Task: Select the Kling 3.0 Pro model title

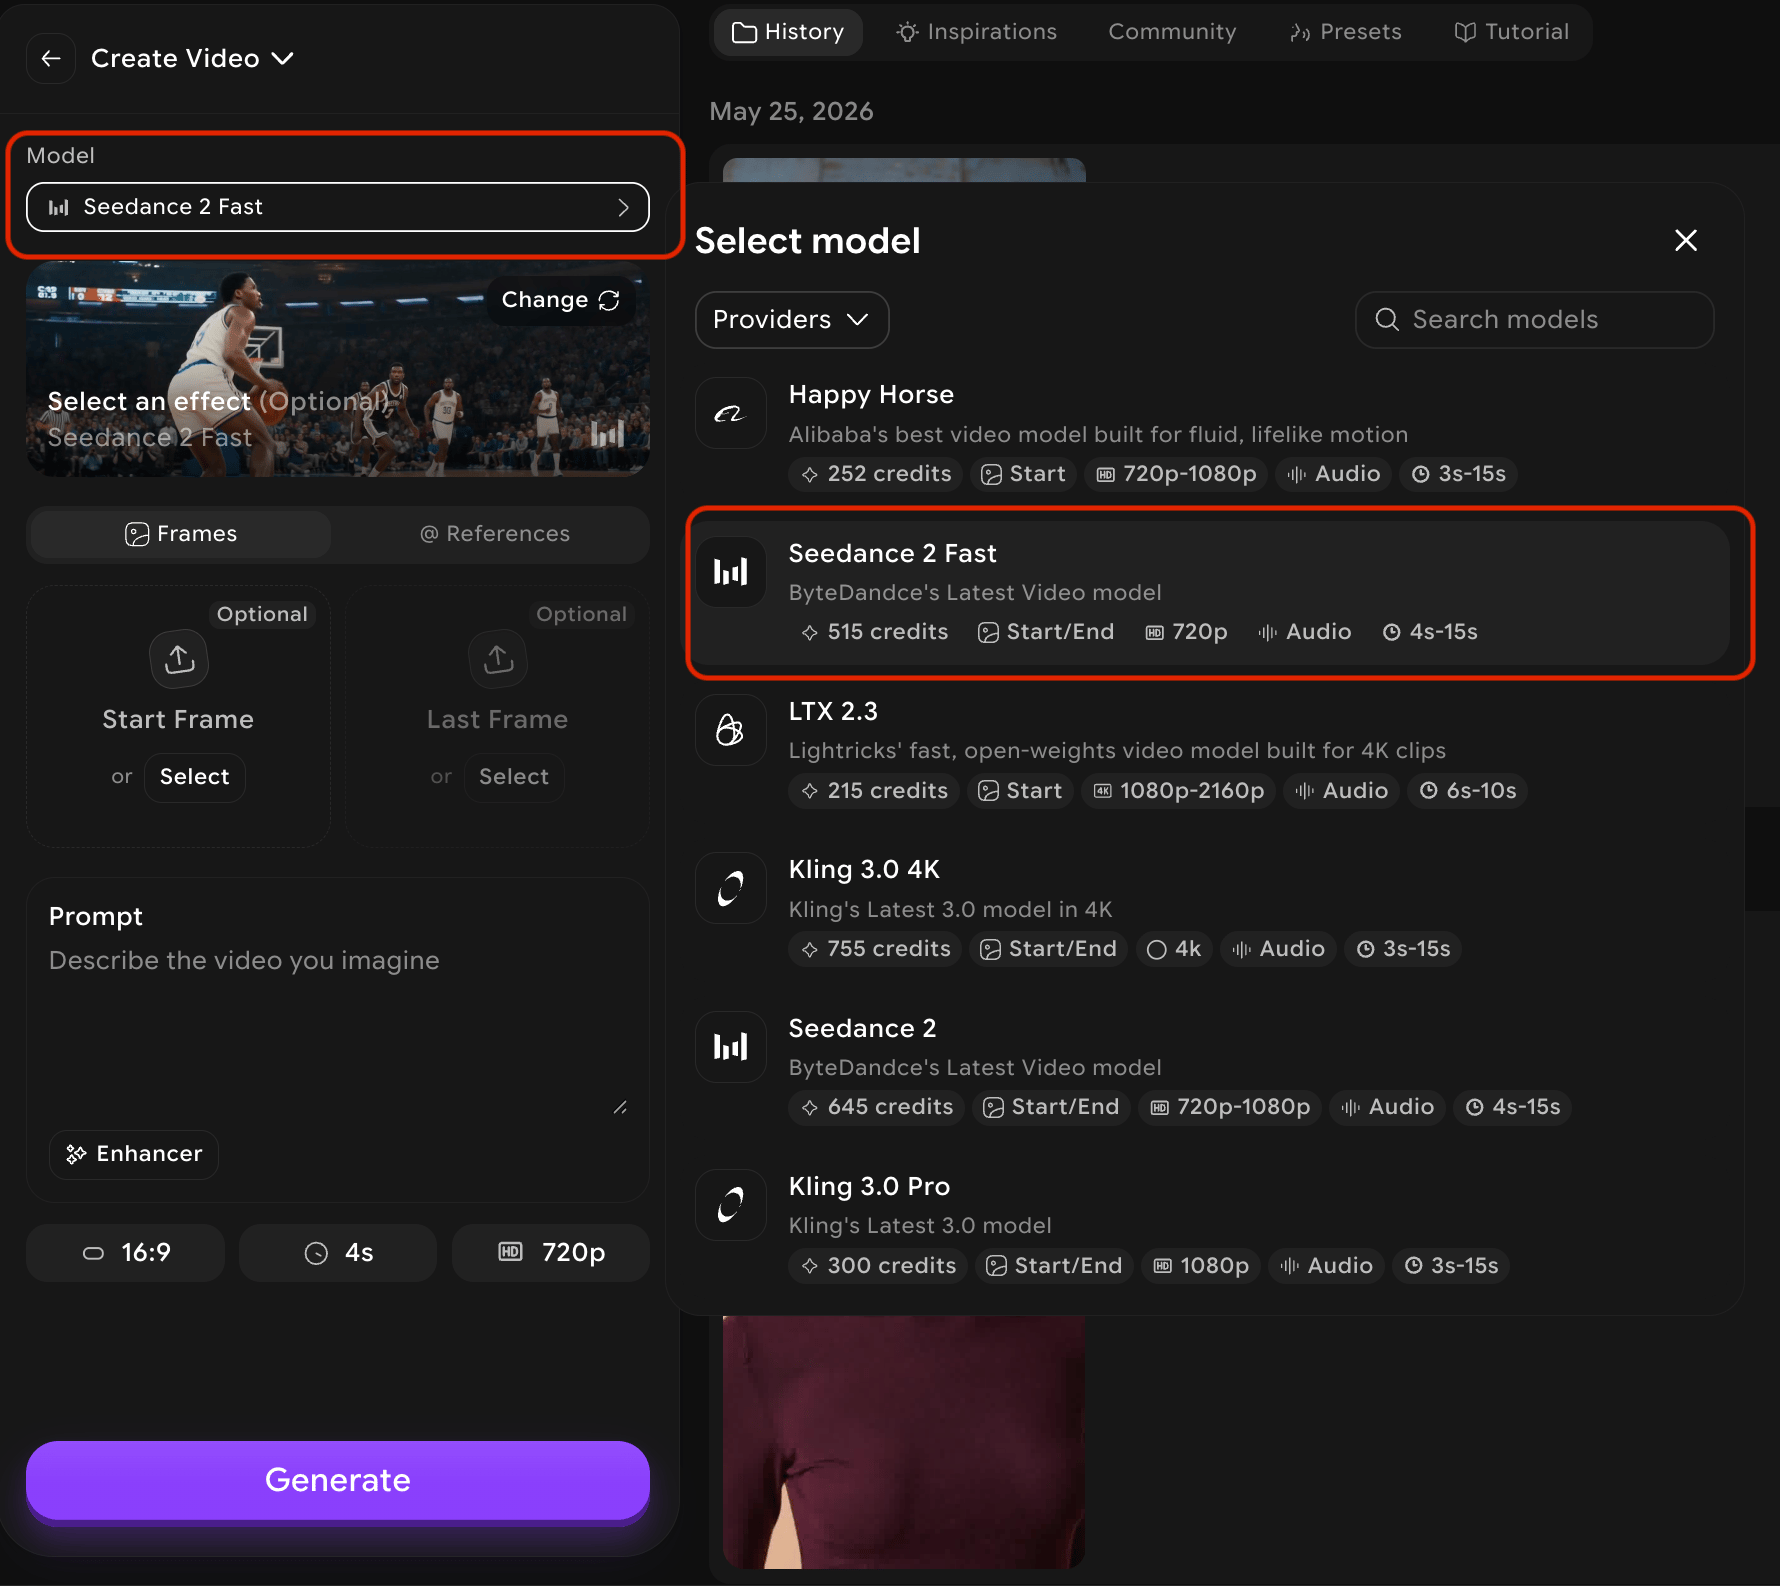Action: click(869, 1187)
